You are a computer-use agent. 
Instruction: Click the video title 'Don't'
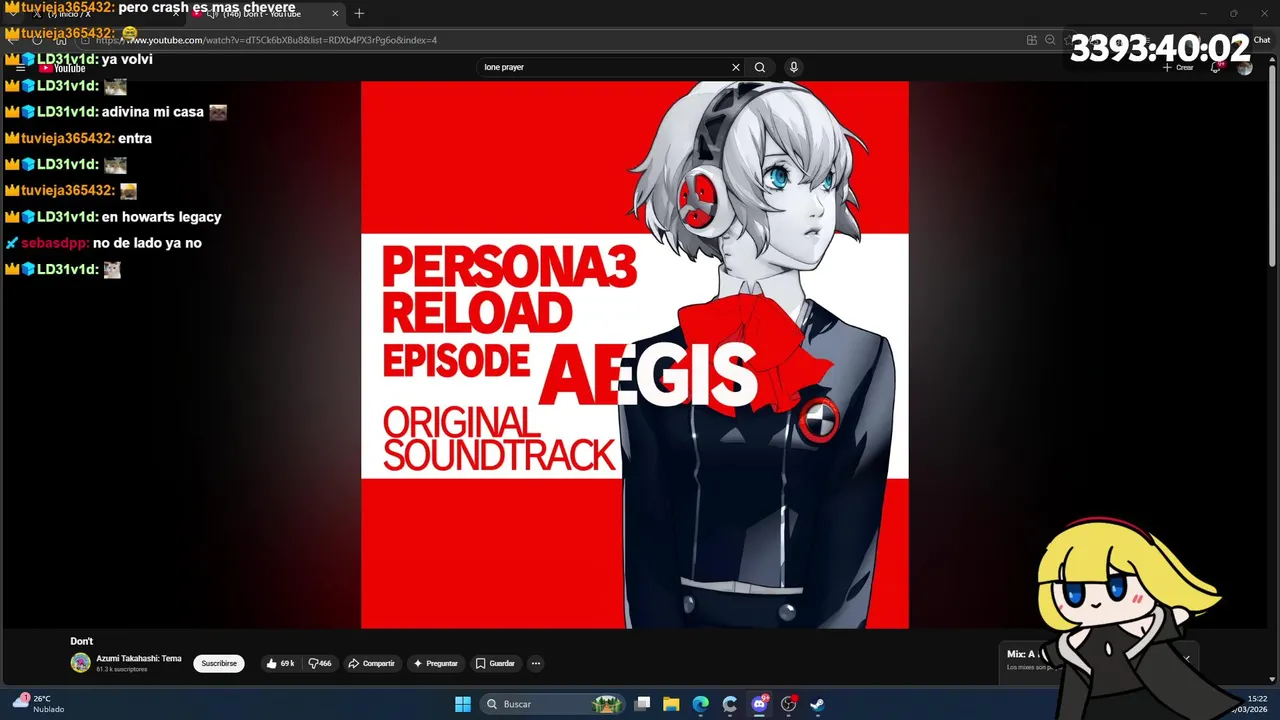pos(81,641)
